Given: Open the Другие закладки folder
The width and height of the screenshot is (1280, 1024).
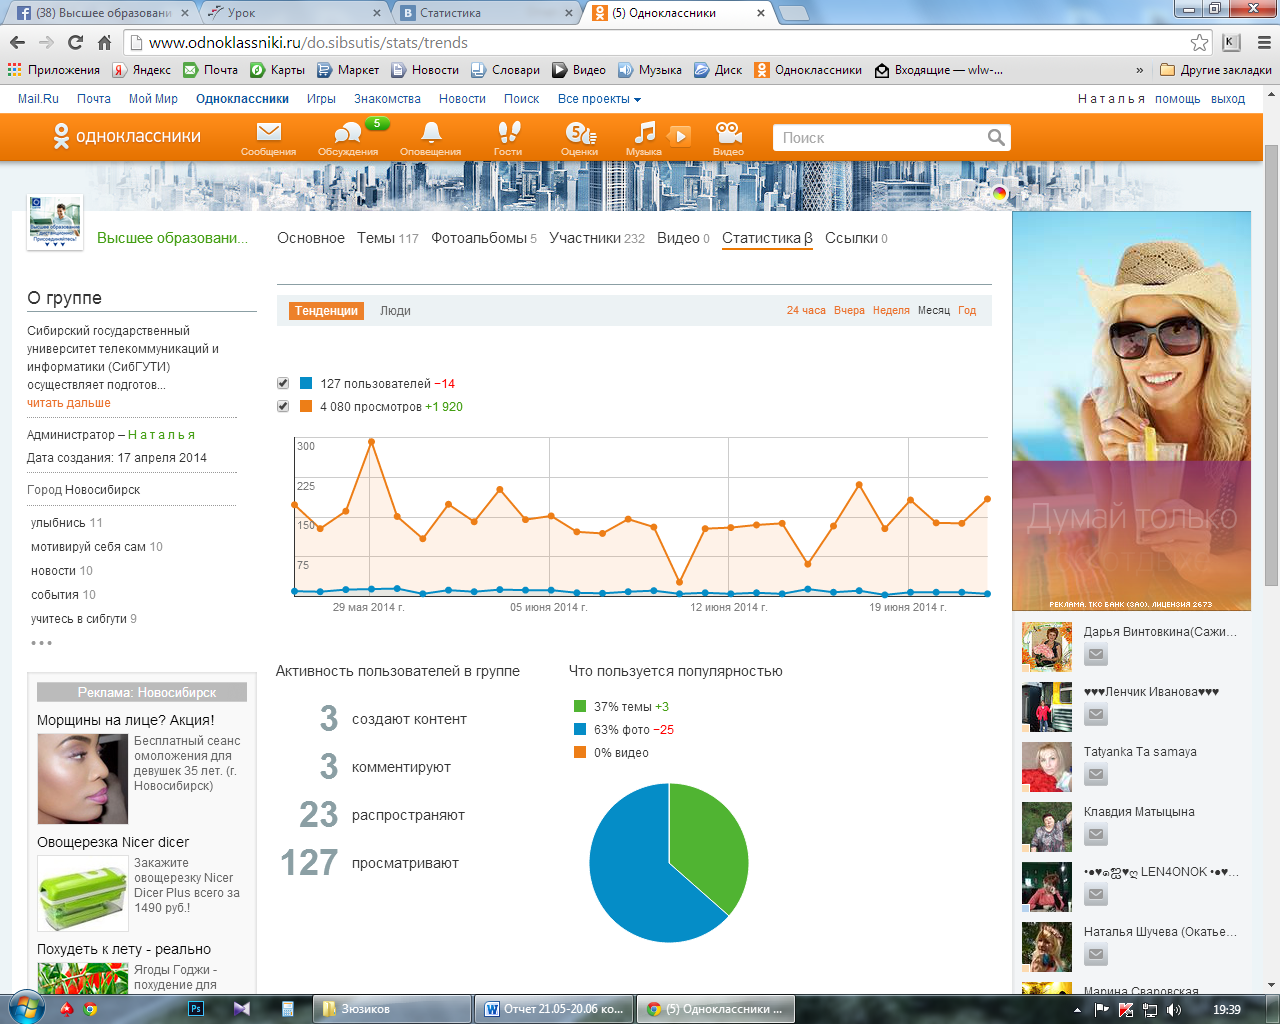Looking at the screenshot, I should pyautogui.click(x=1216, y=70).
